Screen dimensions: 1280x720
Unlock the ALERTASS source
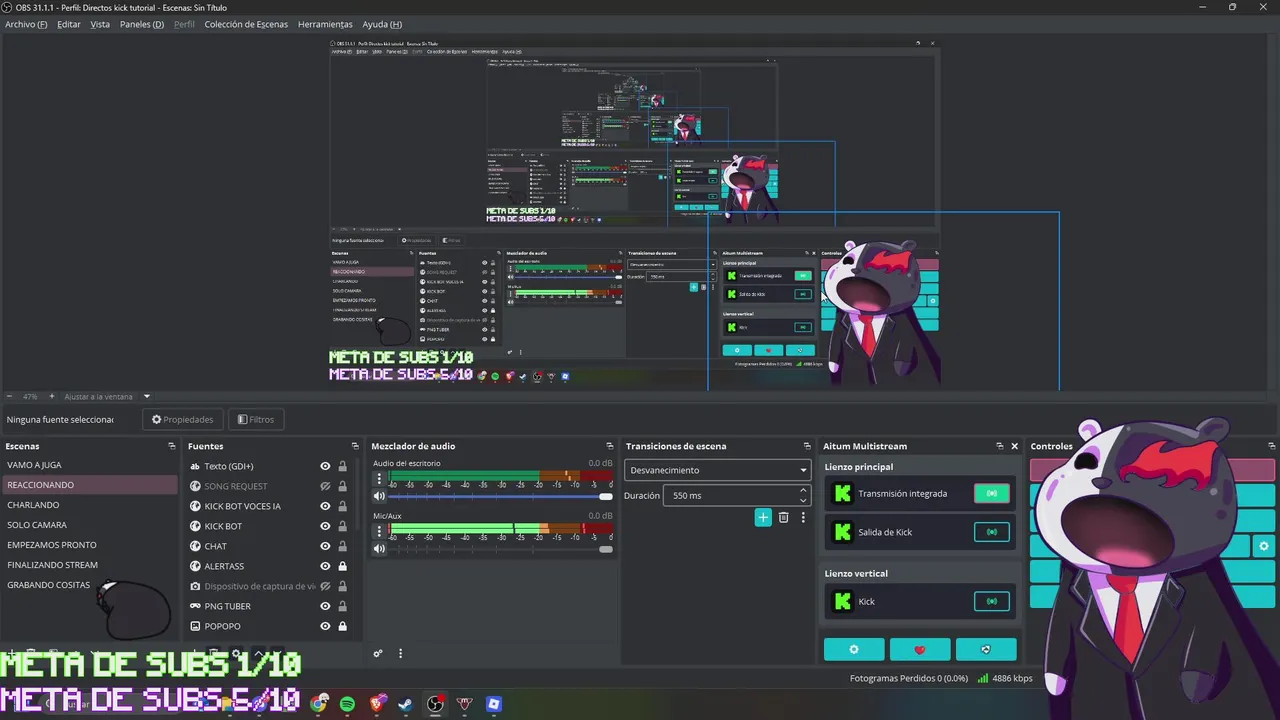tap(342, 566)
